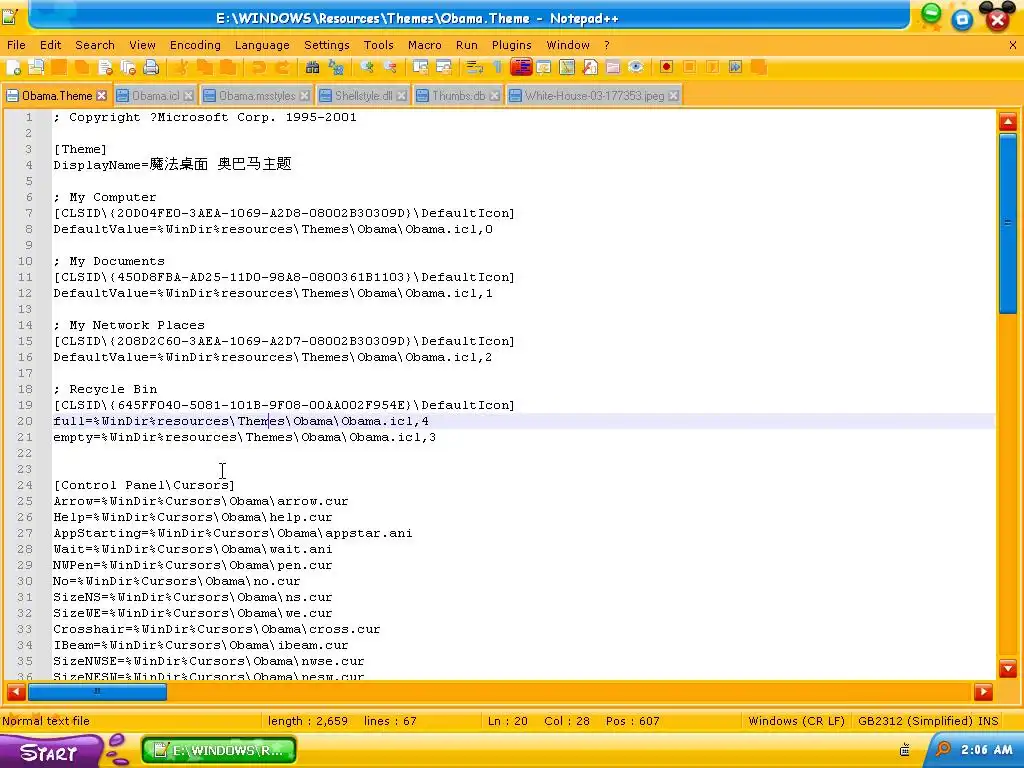Open the ? help menu
Screen dimensions: 1024x768
point(607,45)
